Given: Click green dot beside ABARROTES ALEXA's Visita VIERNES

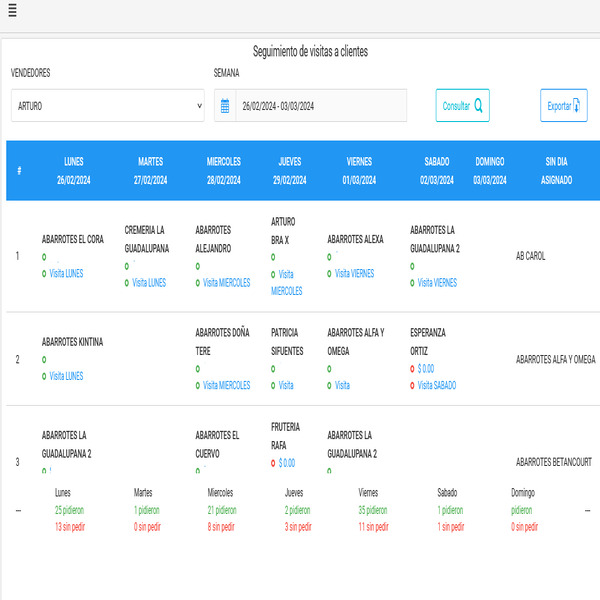Looking at the screenshot, I should pyautogui.click(x=329, y=273).
